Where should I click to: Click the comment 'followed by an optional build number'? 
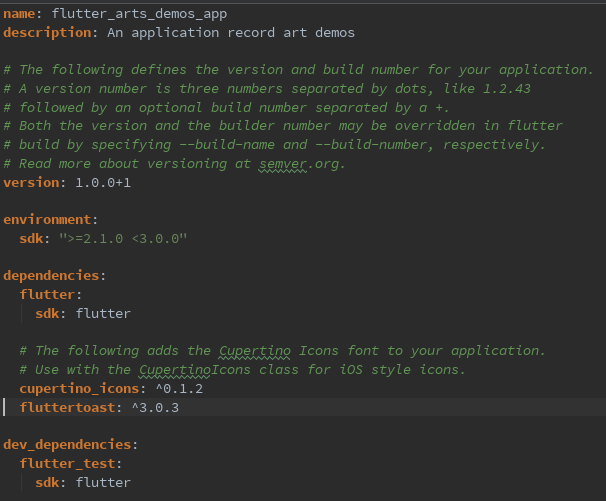click(x=226, y=107)
